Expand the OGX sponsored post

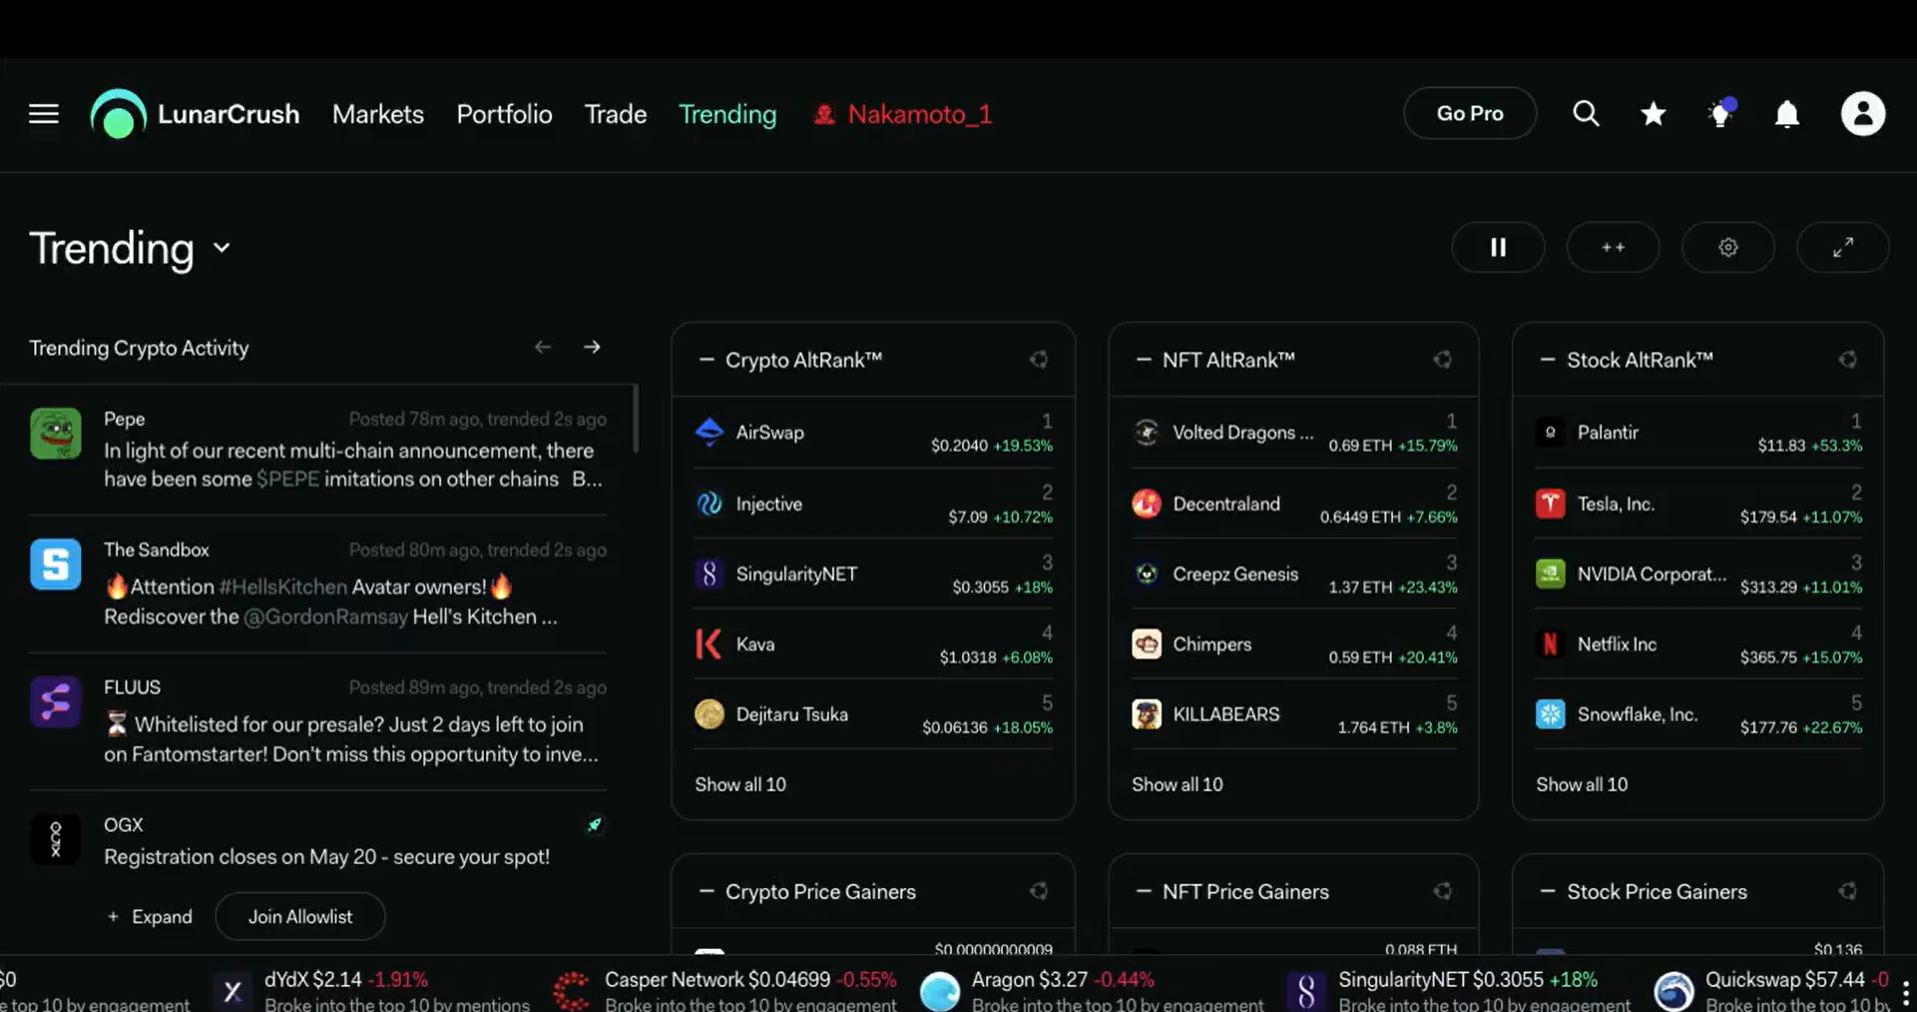point(150,917)
